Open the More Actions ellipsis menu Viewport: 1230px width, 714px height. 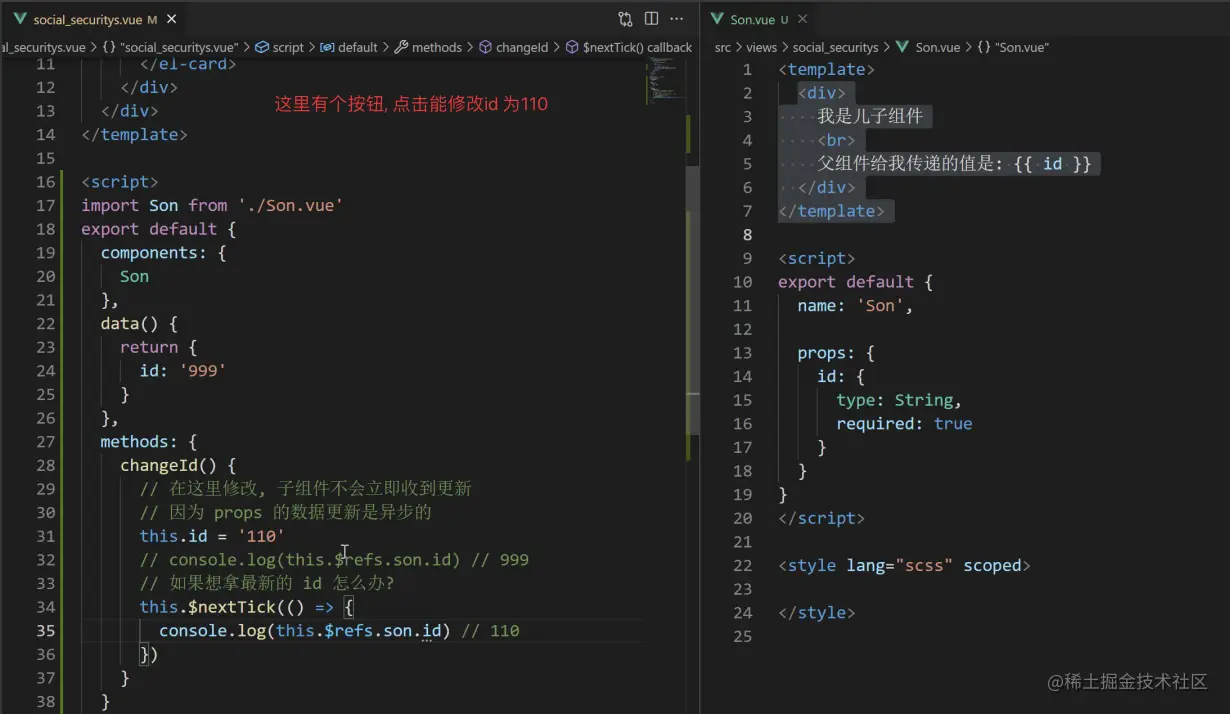tap(677, 19)
